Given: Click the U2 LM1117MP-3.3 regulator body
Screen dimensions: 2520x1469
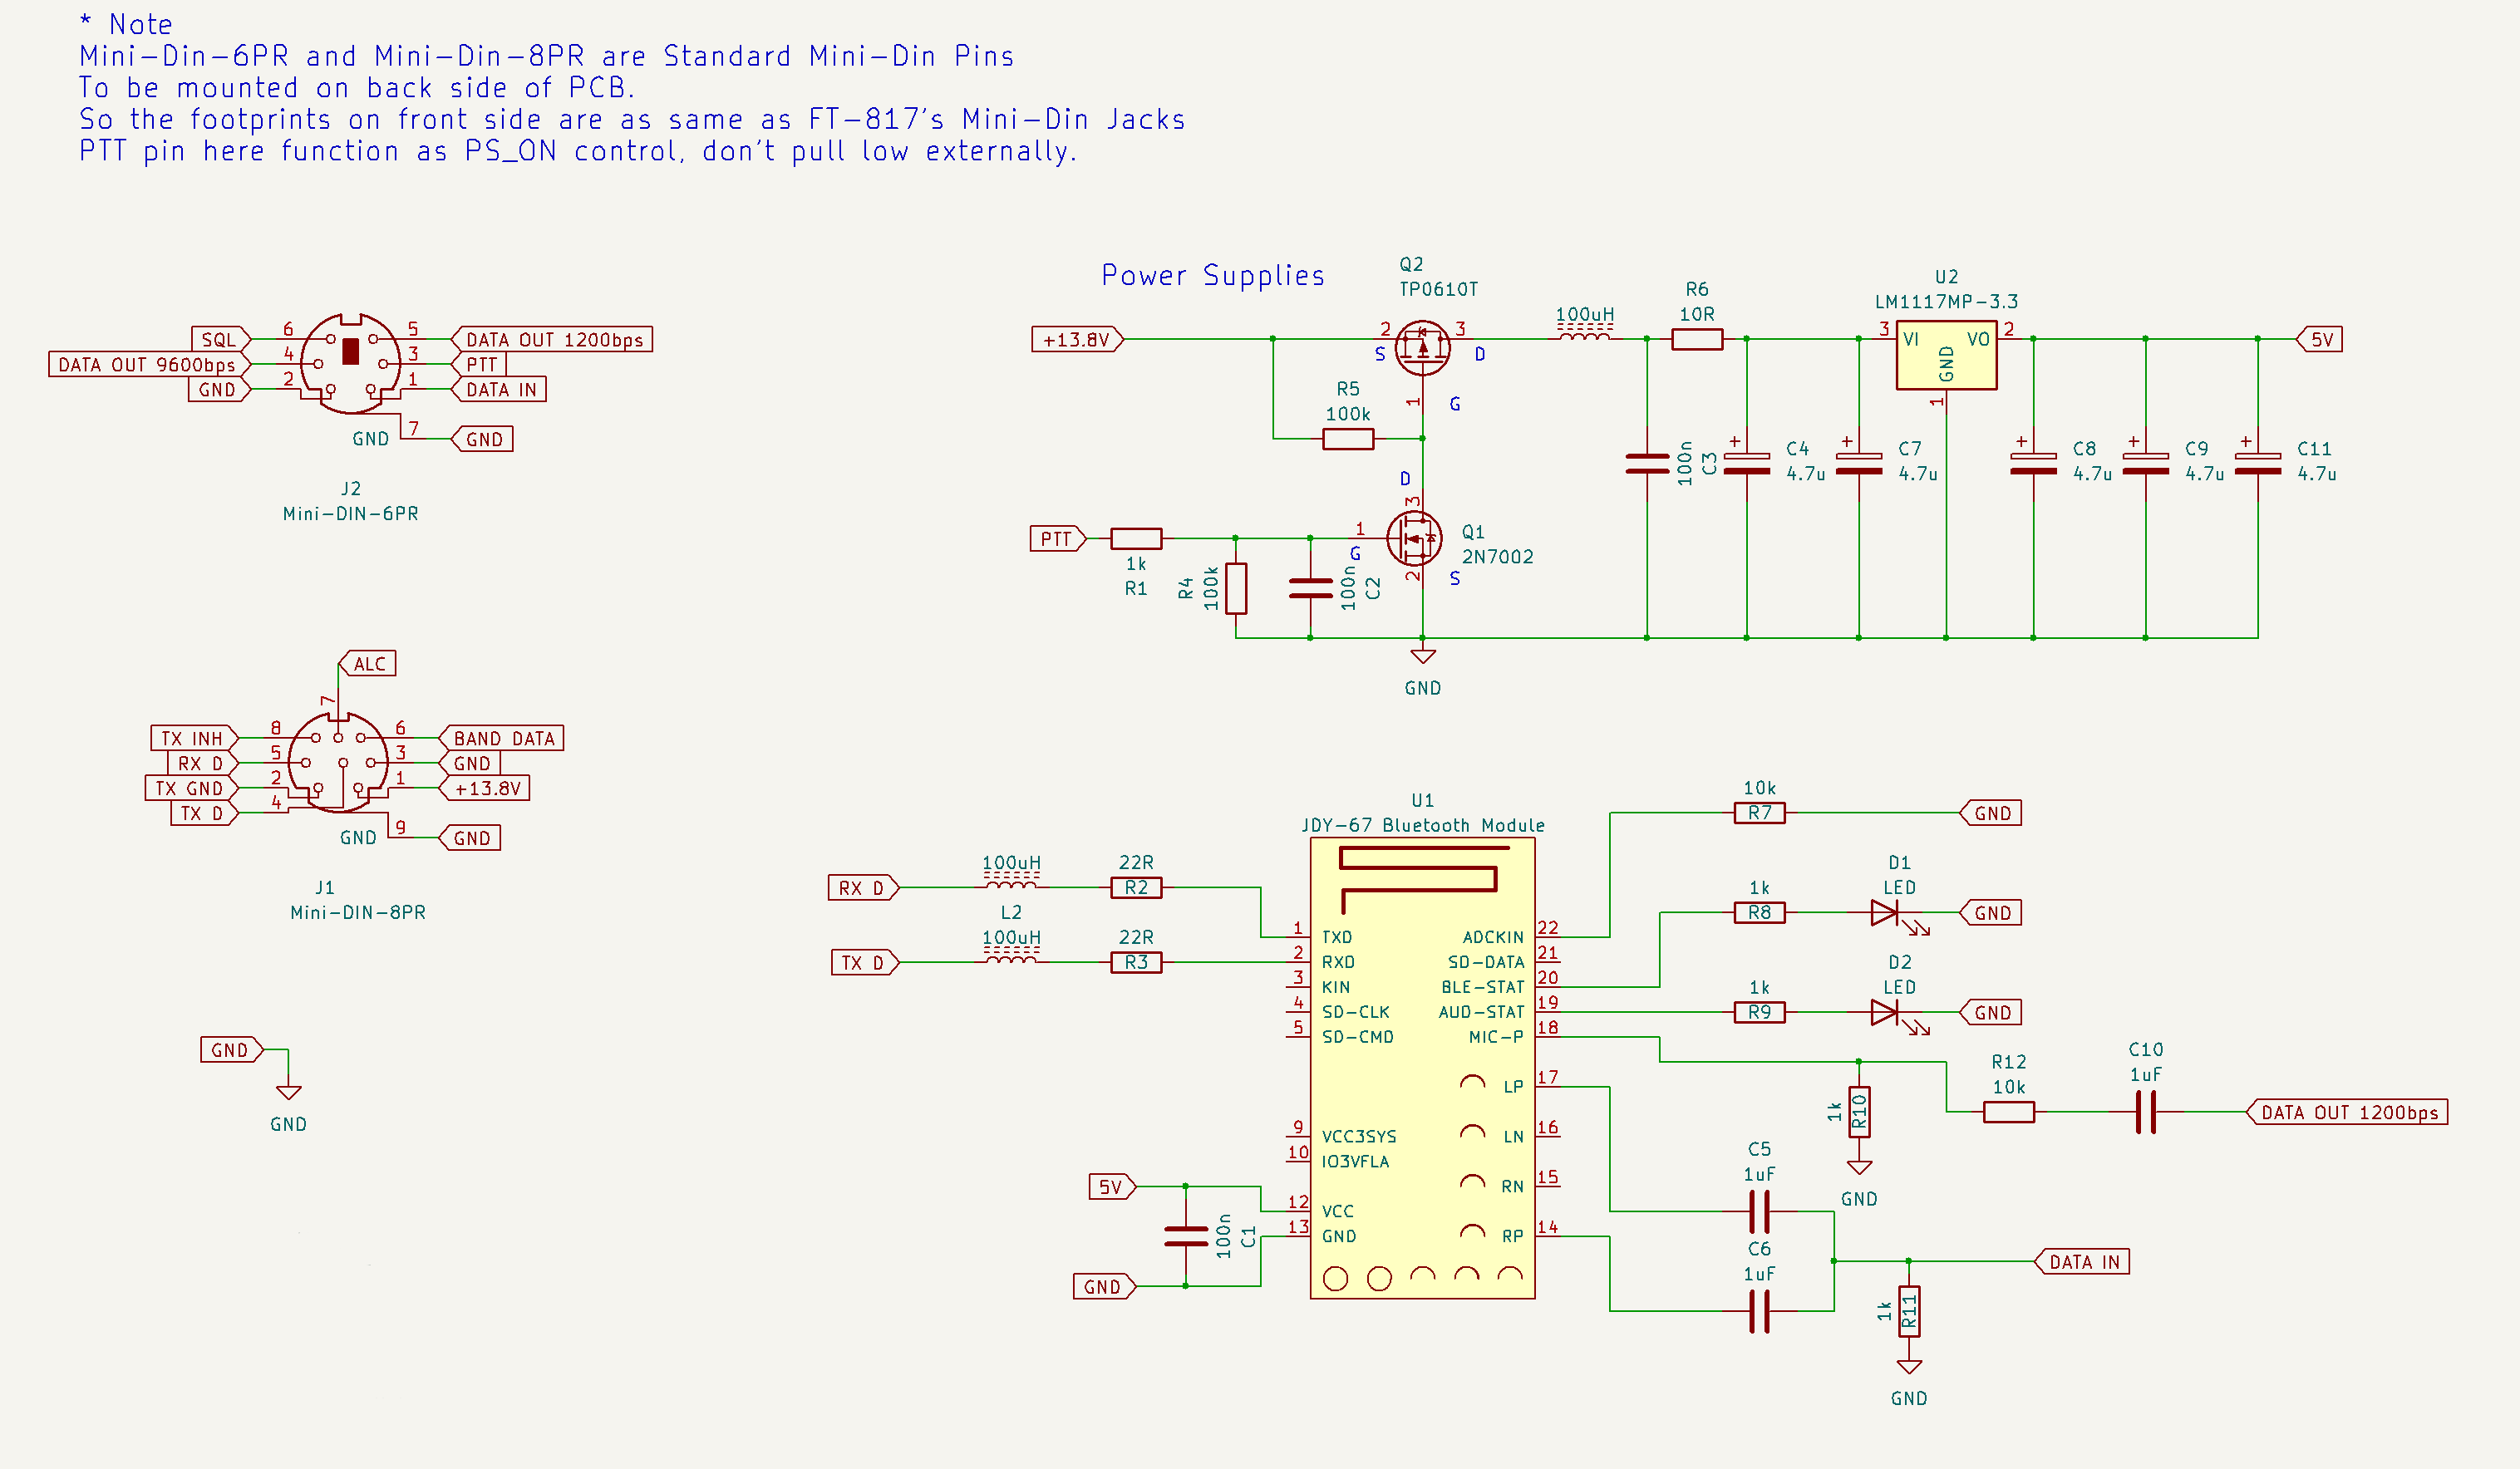Looking at the screenshot, I should coord(1946,355).
